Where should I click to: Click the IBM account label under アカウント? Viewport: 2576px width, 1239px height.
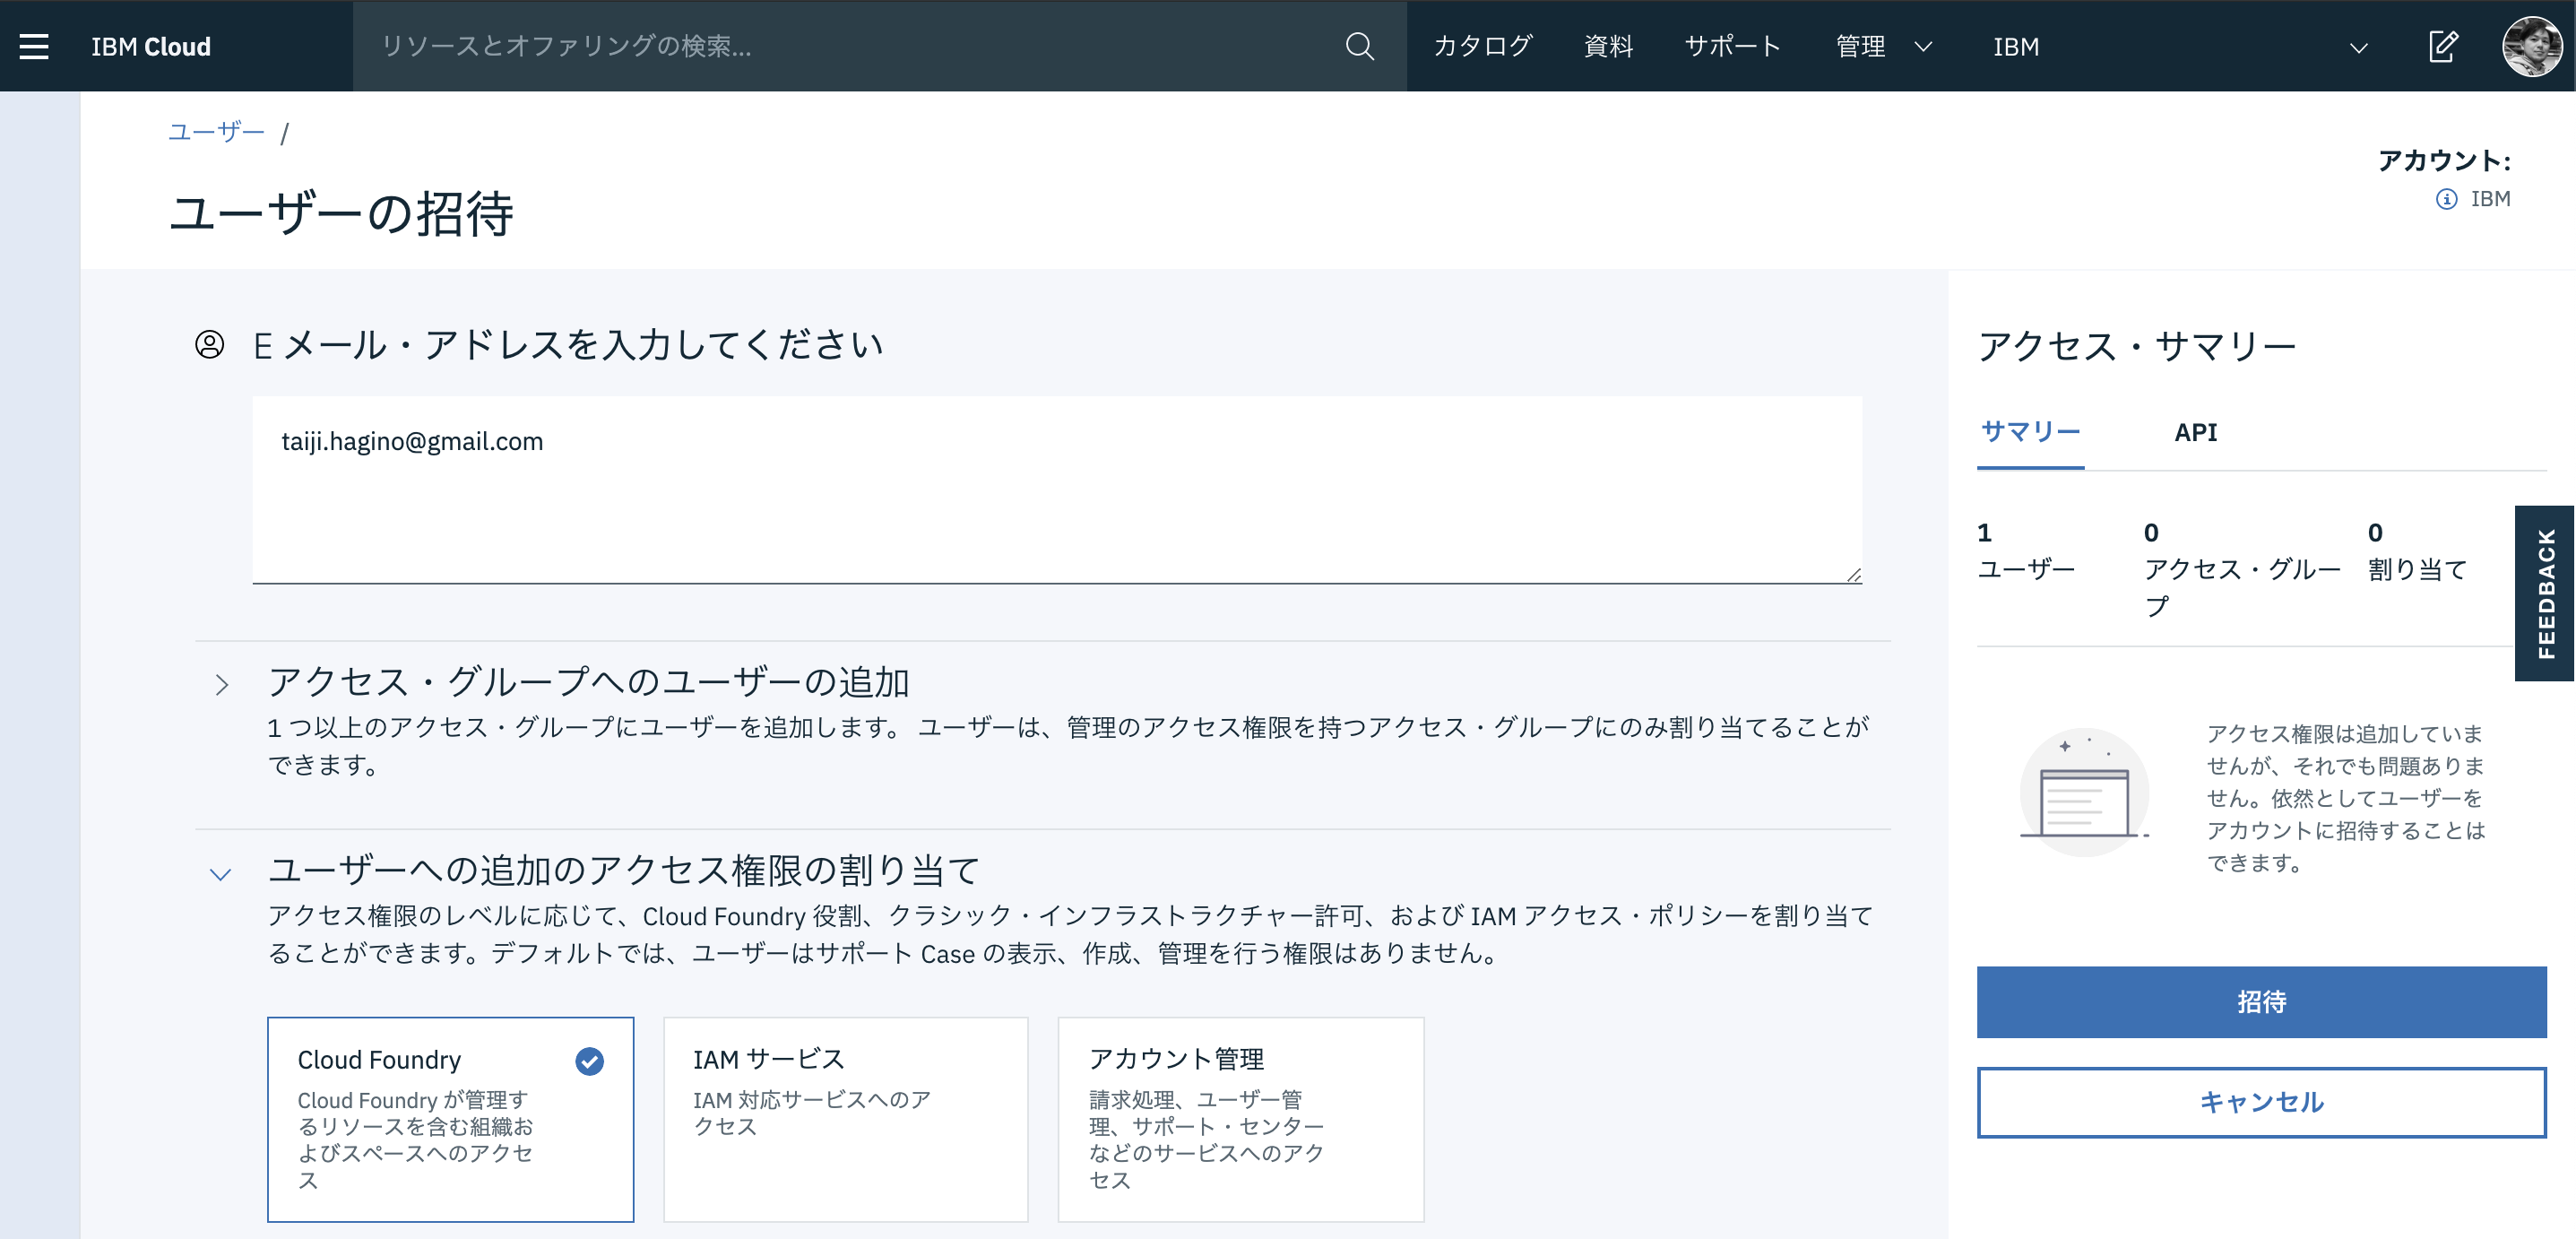pos(2490,199)
